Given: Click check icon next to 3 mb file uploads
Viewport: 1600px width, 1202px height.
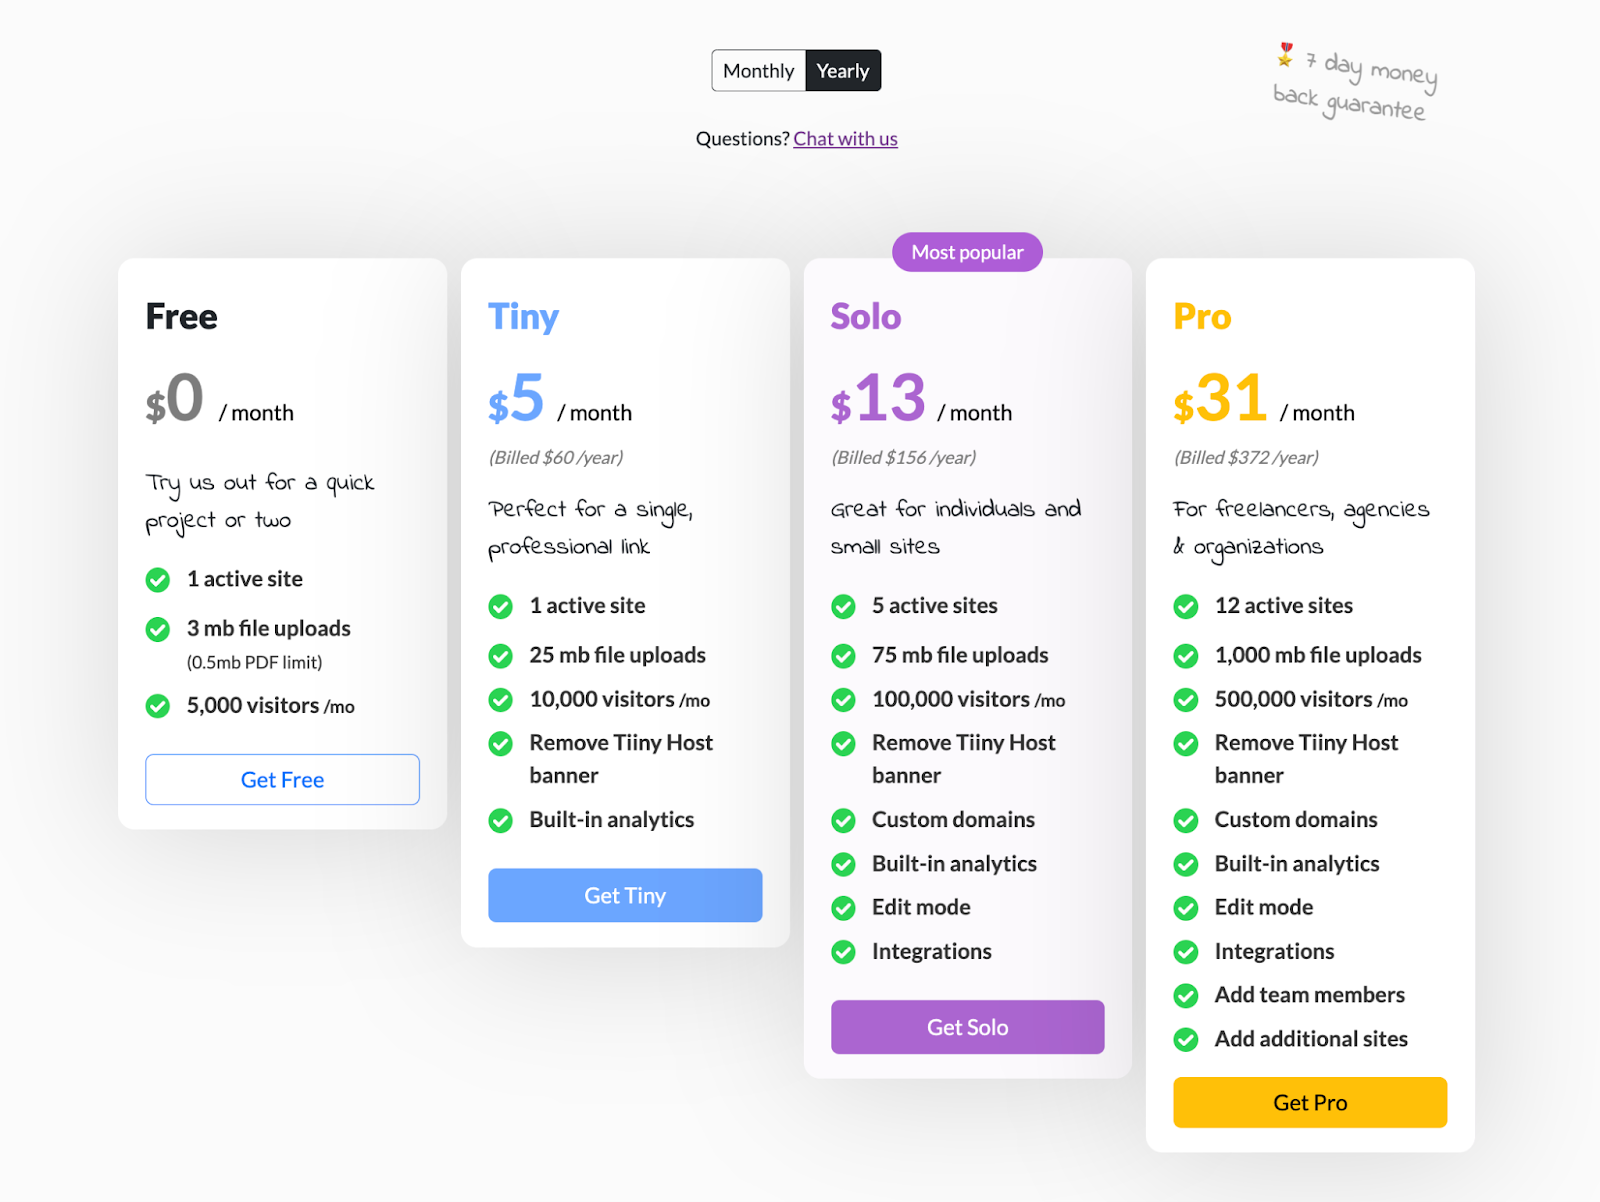Looking at the screenshot, I should coord(158,629).
